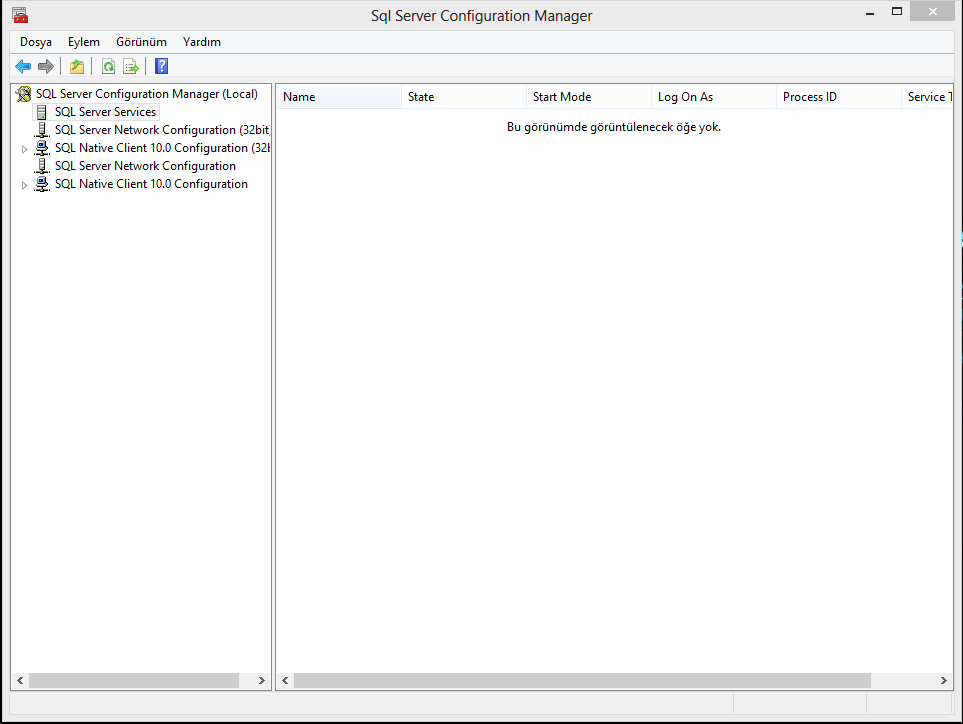Open the Dosya menu
Viewport: 963px width, 724px height.
click(x=36, y=42)
